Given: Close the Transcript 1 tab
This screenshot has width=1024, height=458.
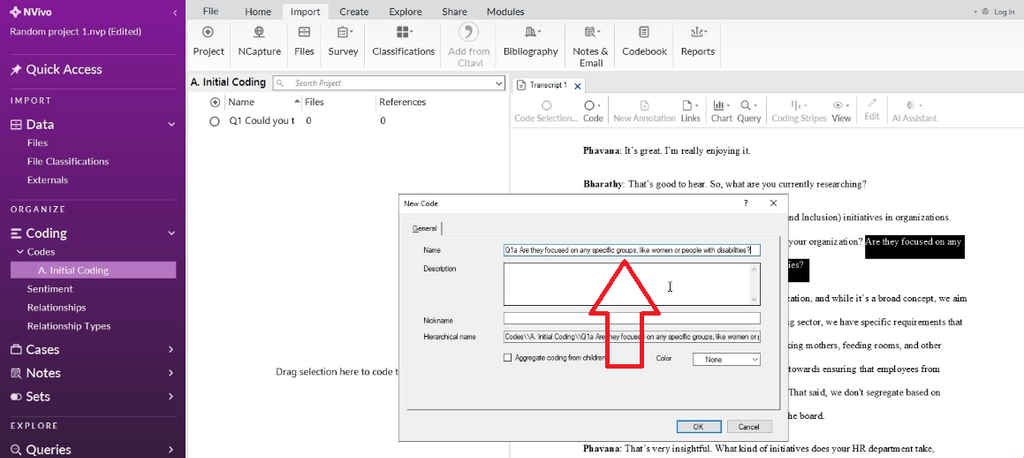Looking at the screenshot, I should (577, 86).
